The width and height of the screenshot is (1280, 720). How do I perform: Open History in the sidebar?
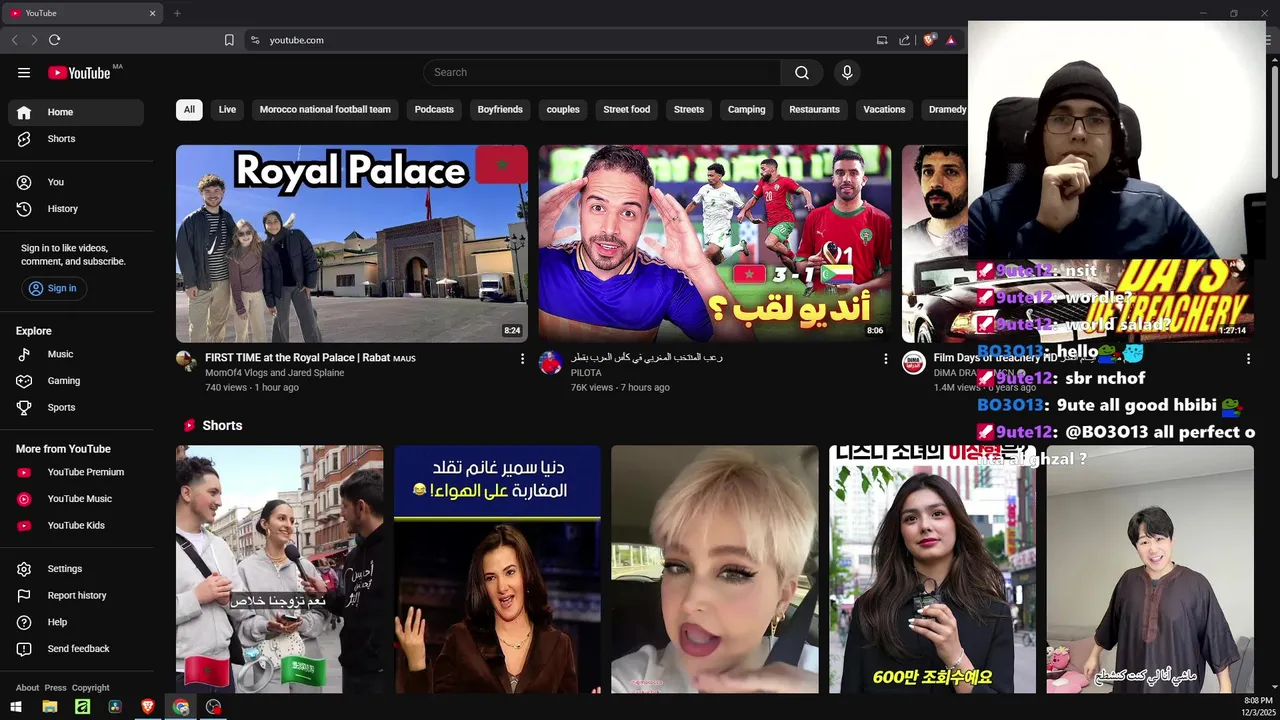76,209
